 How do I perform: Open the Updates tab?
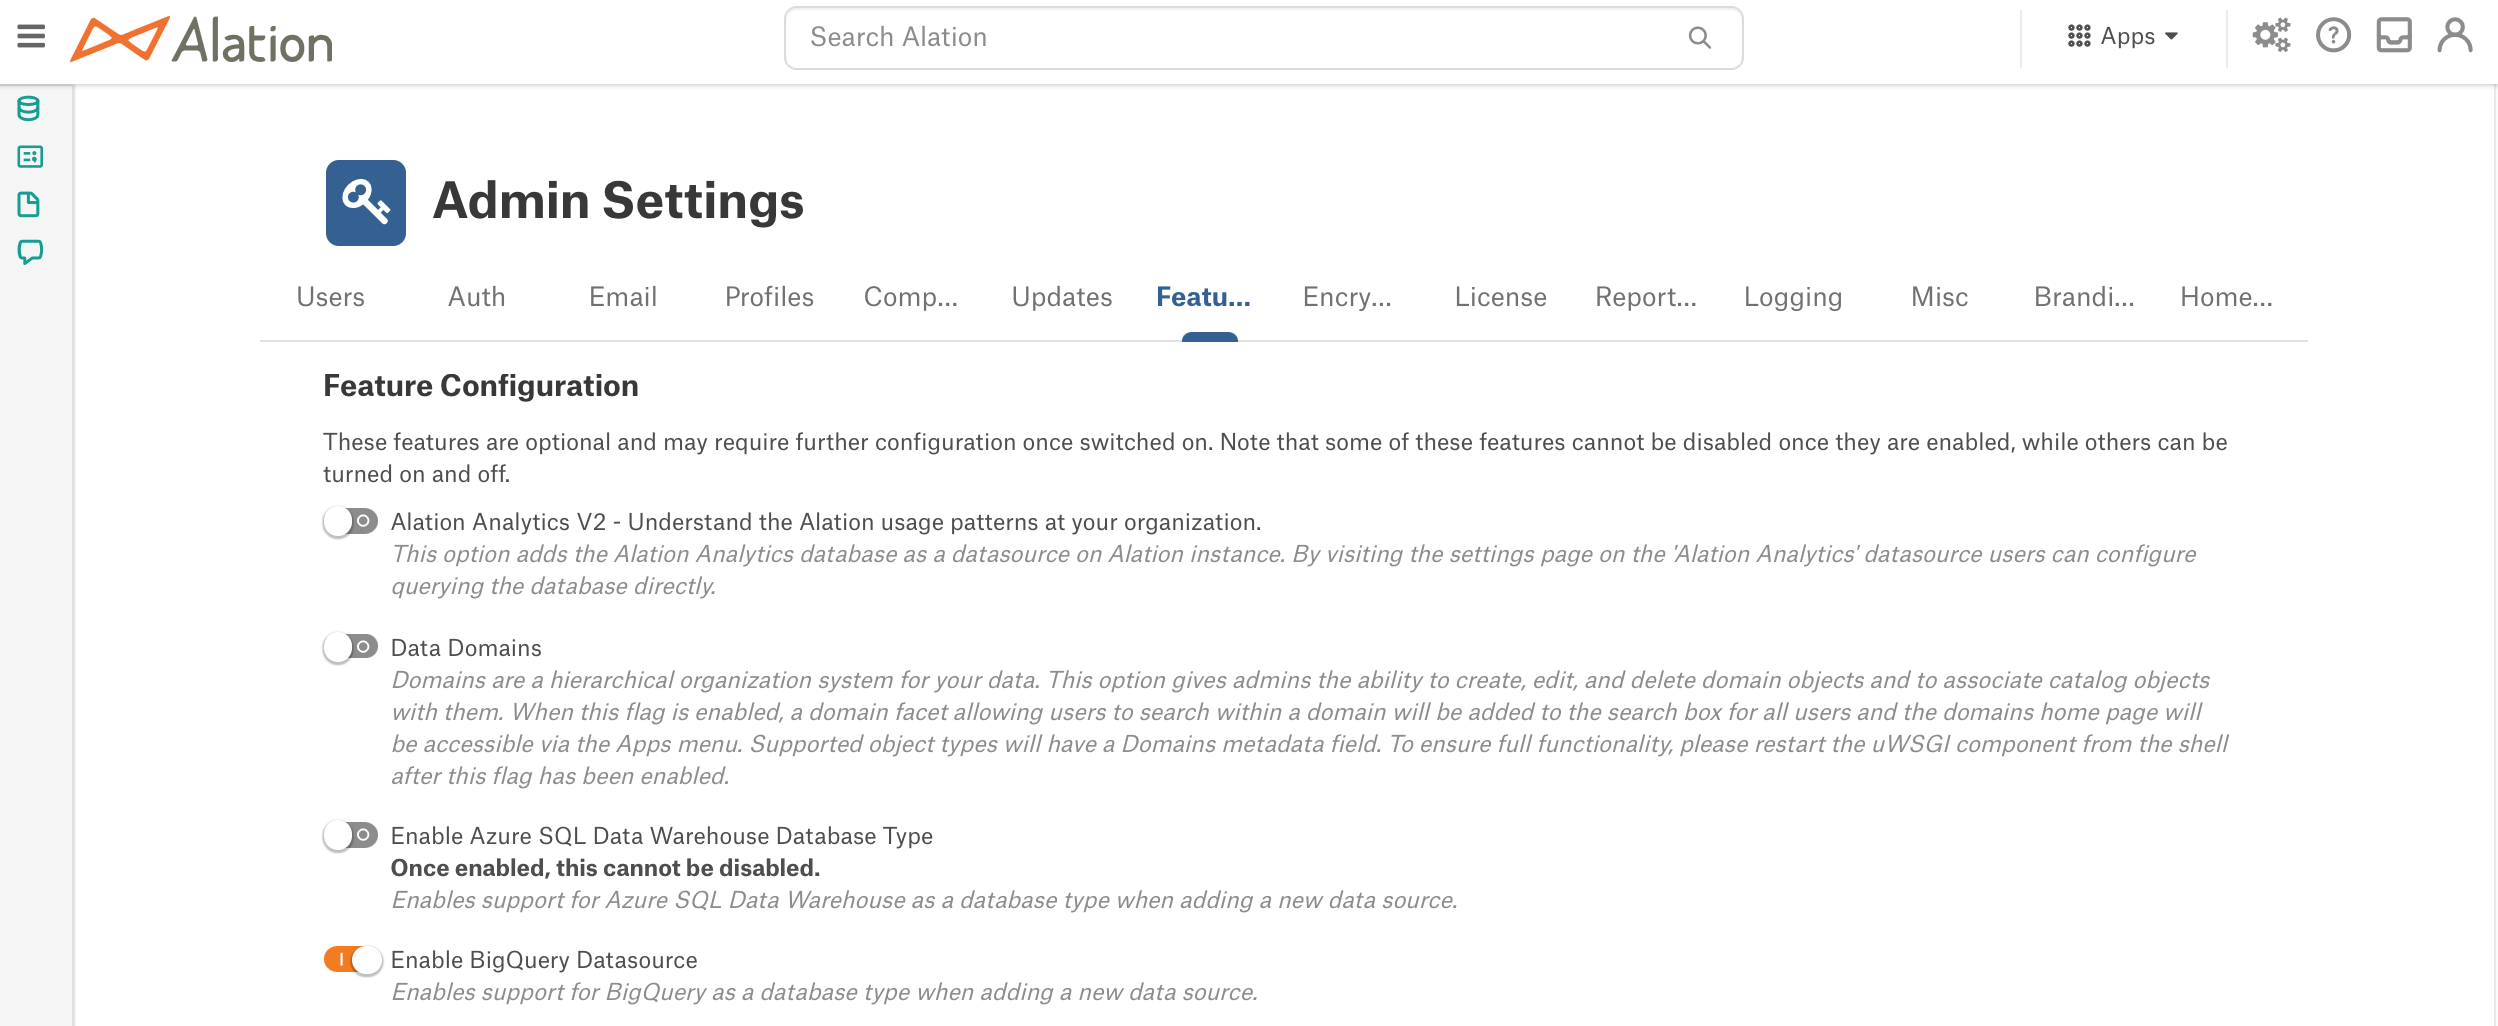[x=1062, y=297]
